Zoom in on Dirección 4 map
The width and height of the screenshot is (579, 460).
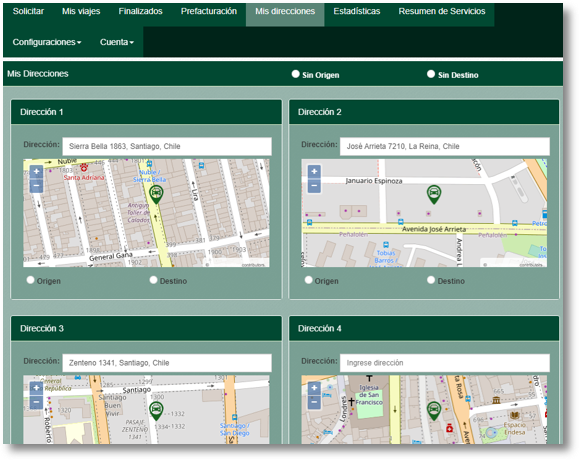click(x=314, y=388)
